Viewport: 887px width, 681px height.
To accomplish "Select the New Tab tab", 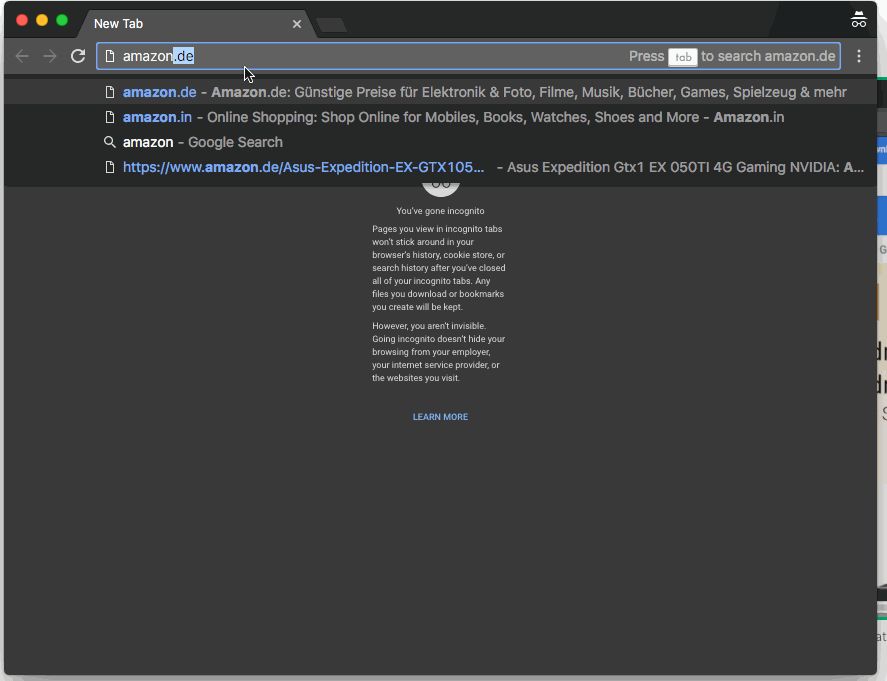I will click(198, 24).
